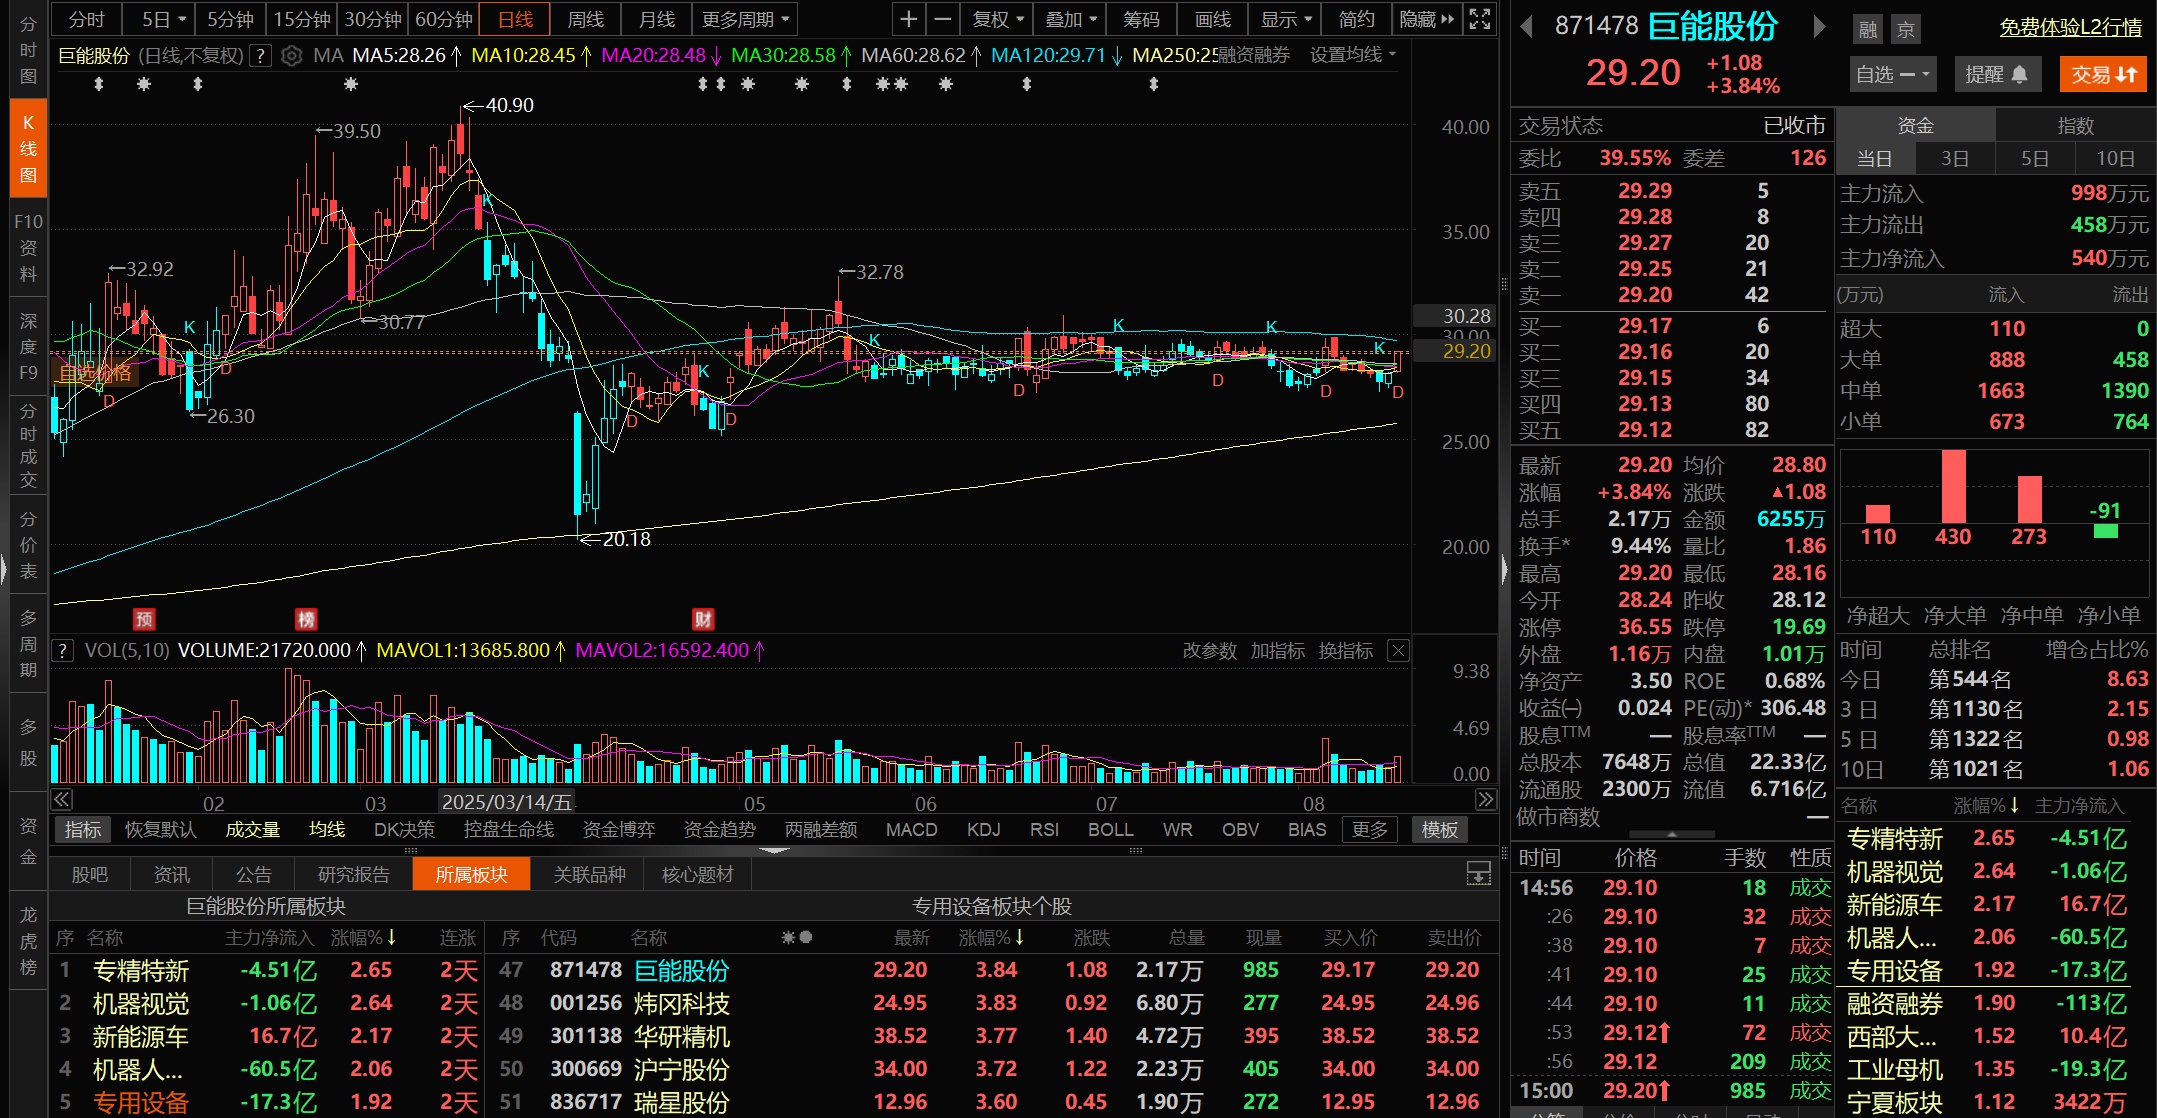Click the plus zoom-in chart icon
The width and height of the screenshot is (2157, 1118).
(908, 19)
